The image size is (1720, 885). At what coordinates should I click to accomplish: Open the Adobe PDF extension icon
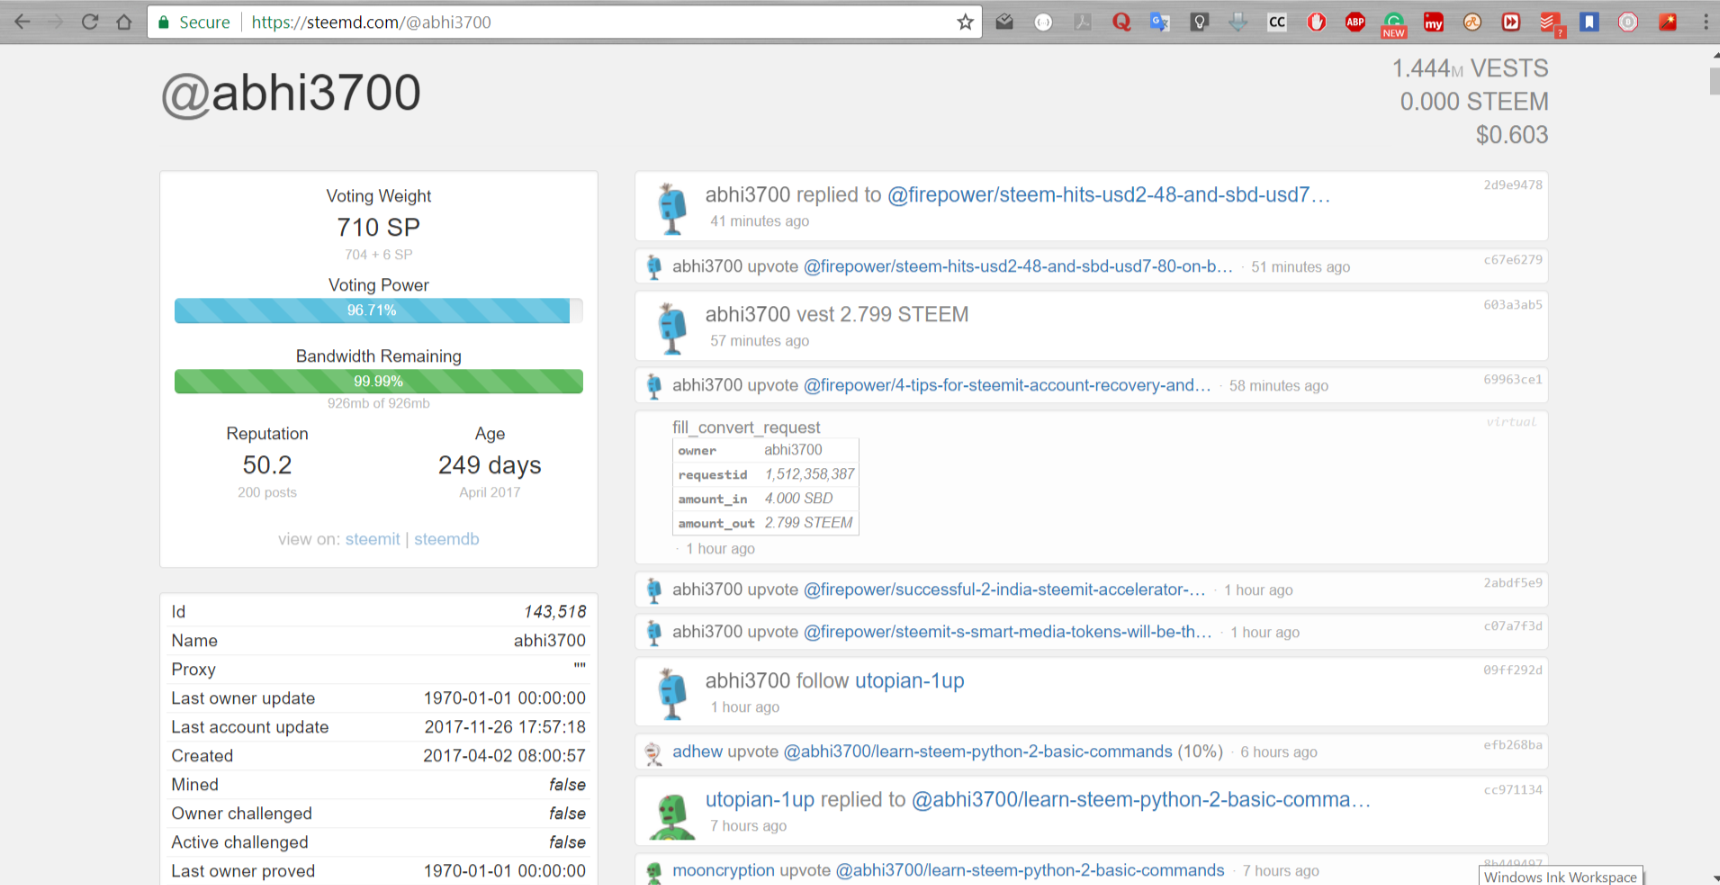1083,22
